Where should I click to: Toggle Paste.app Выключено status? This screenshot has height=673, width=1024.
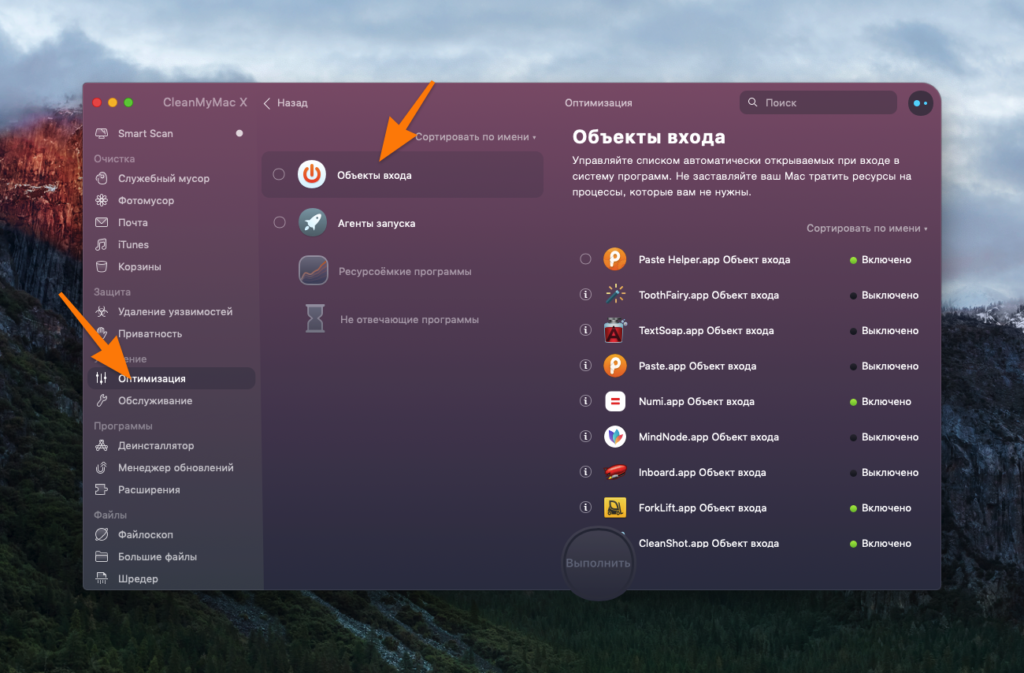[884, 366]
